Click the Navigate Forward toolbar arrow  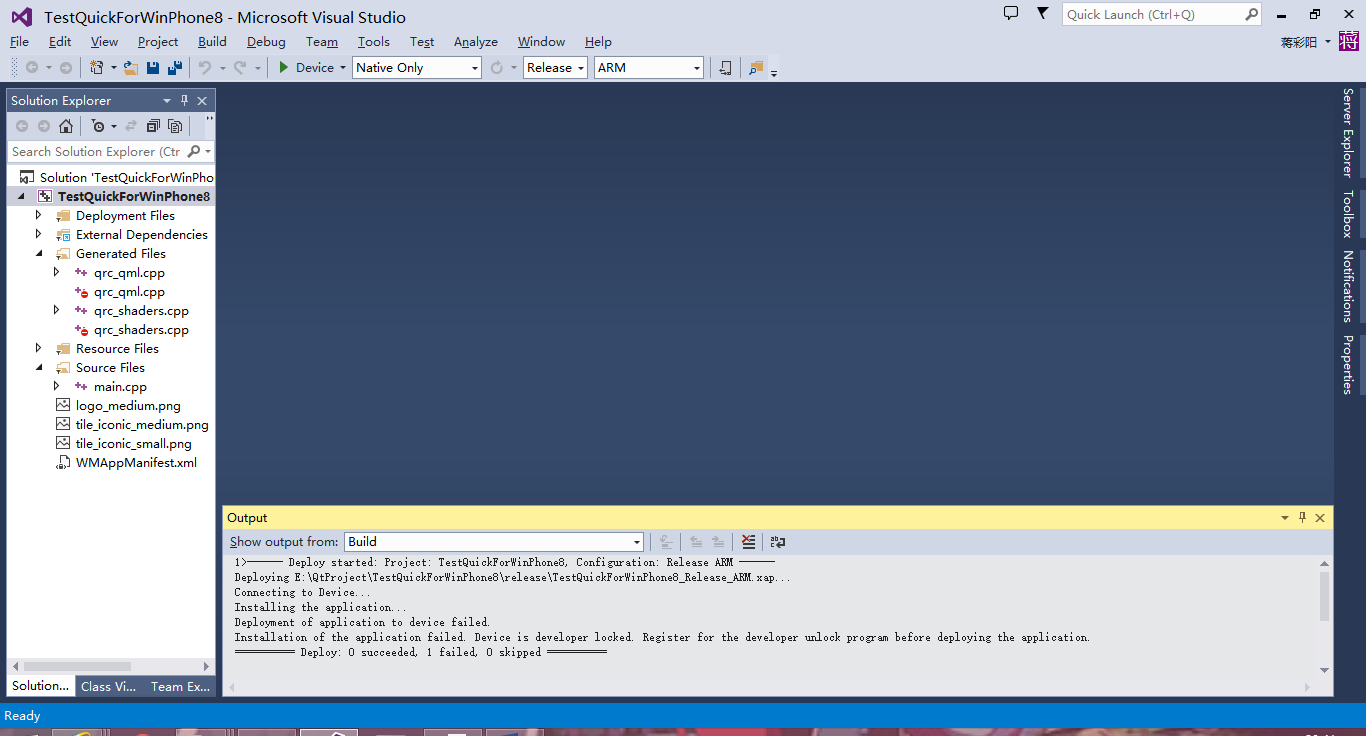pyautogui.click(x=66, y=68)
